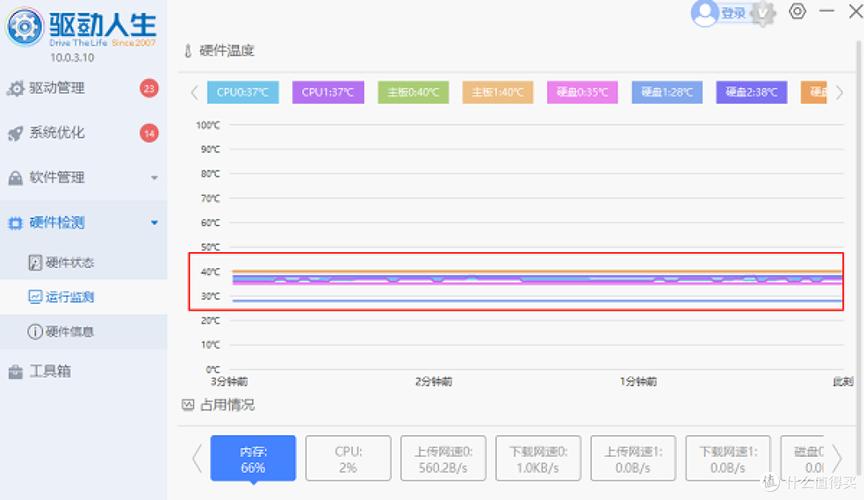The image size is (864, 500).
Task: Click 硬件检测 chip icon in sidebar
Action: [15, 223]
